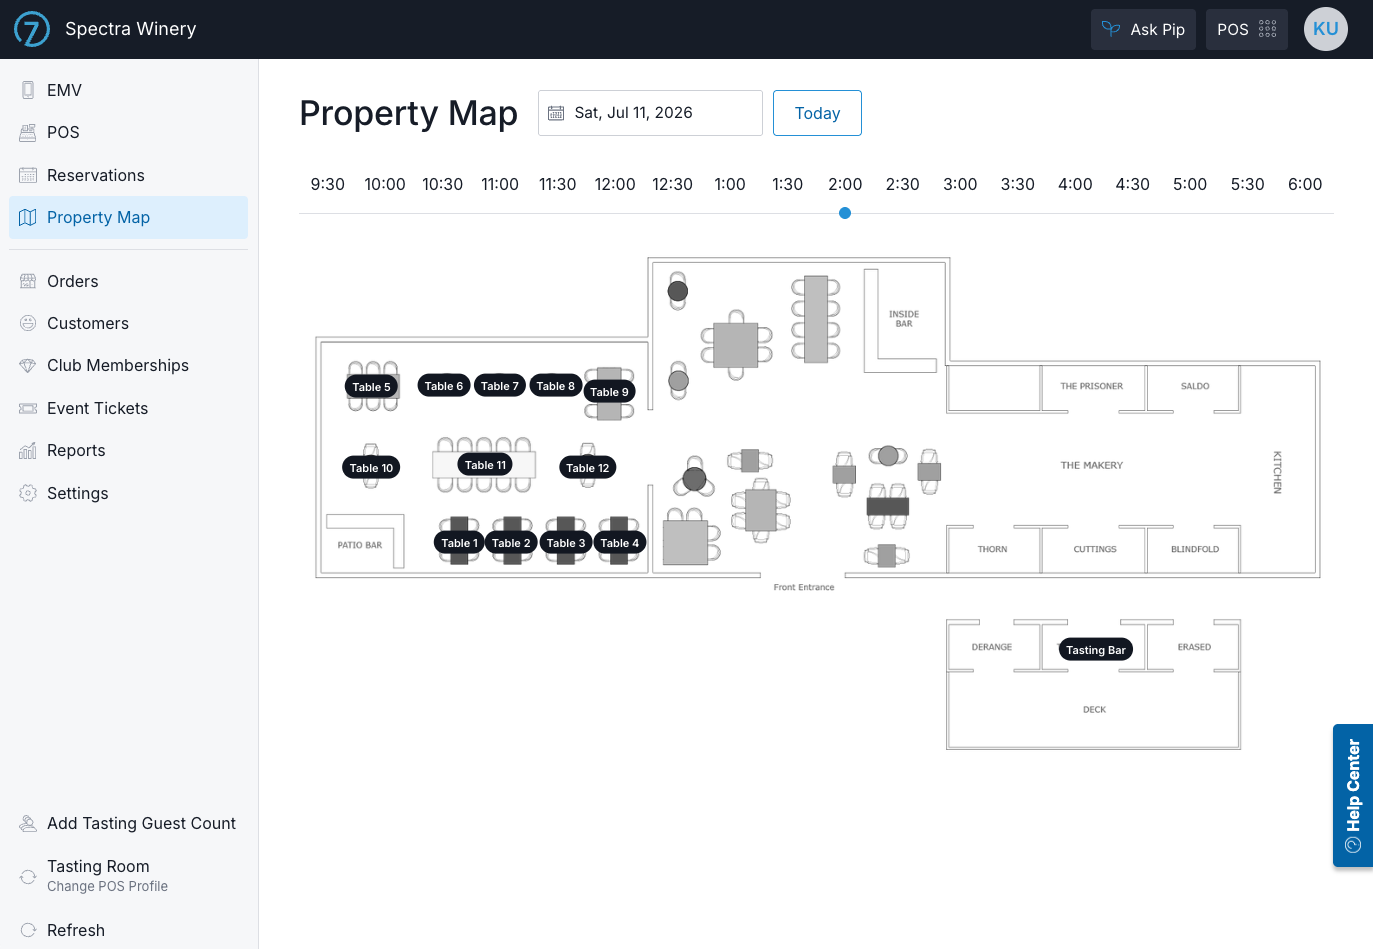The width and height of the screenshot is (1373, 949).
Task: Click the Ask Pip bird icon
Action: tap(1111, 29)
